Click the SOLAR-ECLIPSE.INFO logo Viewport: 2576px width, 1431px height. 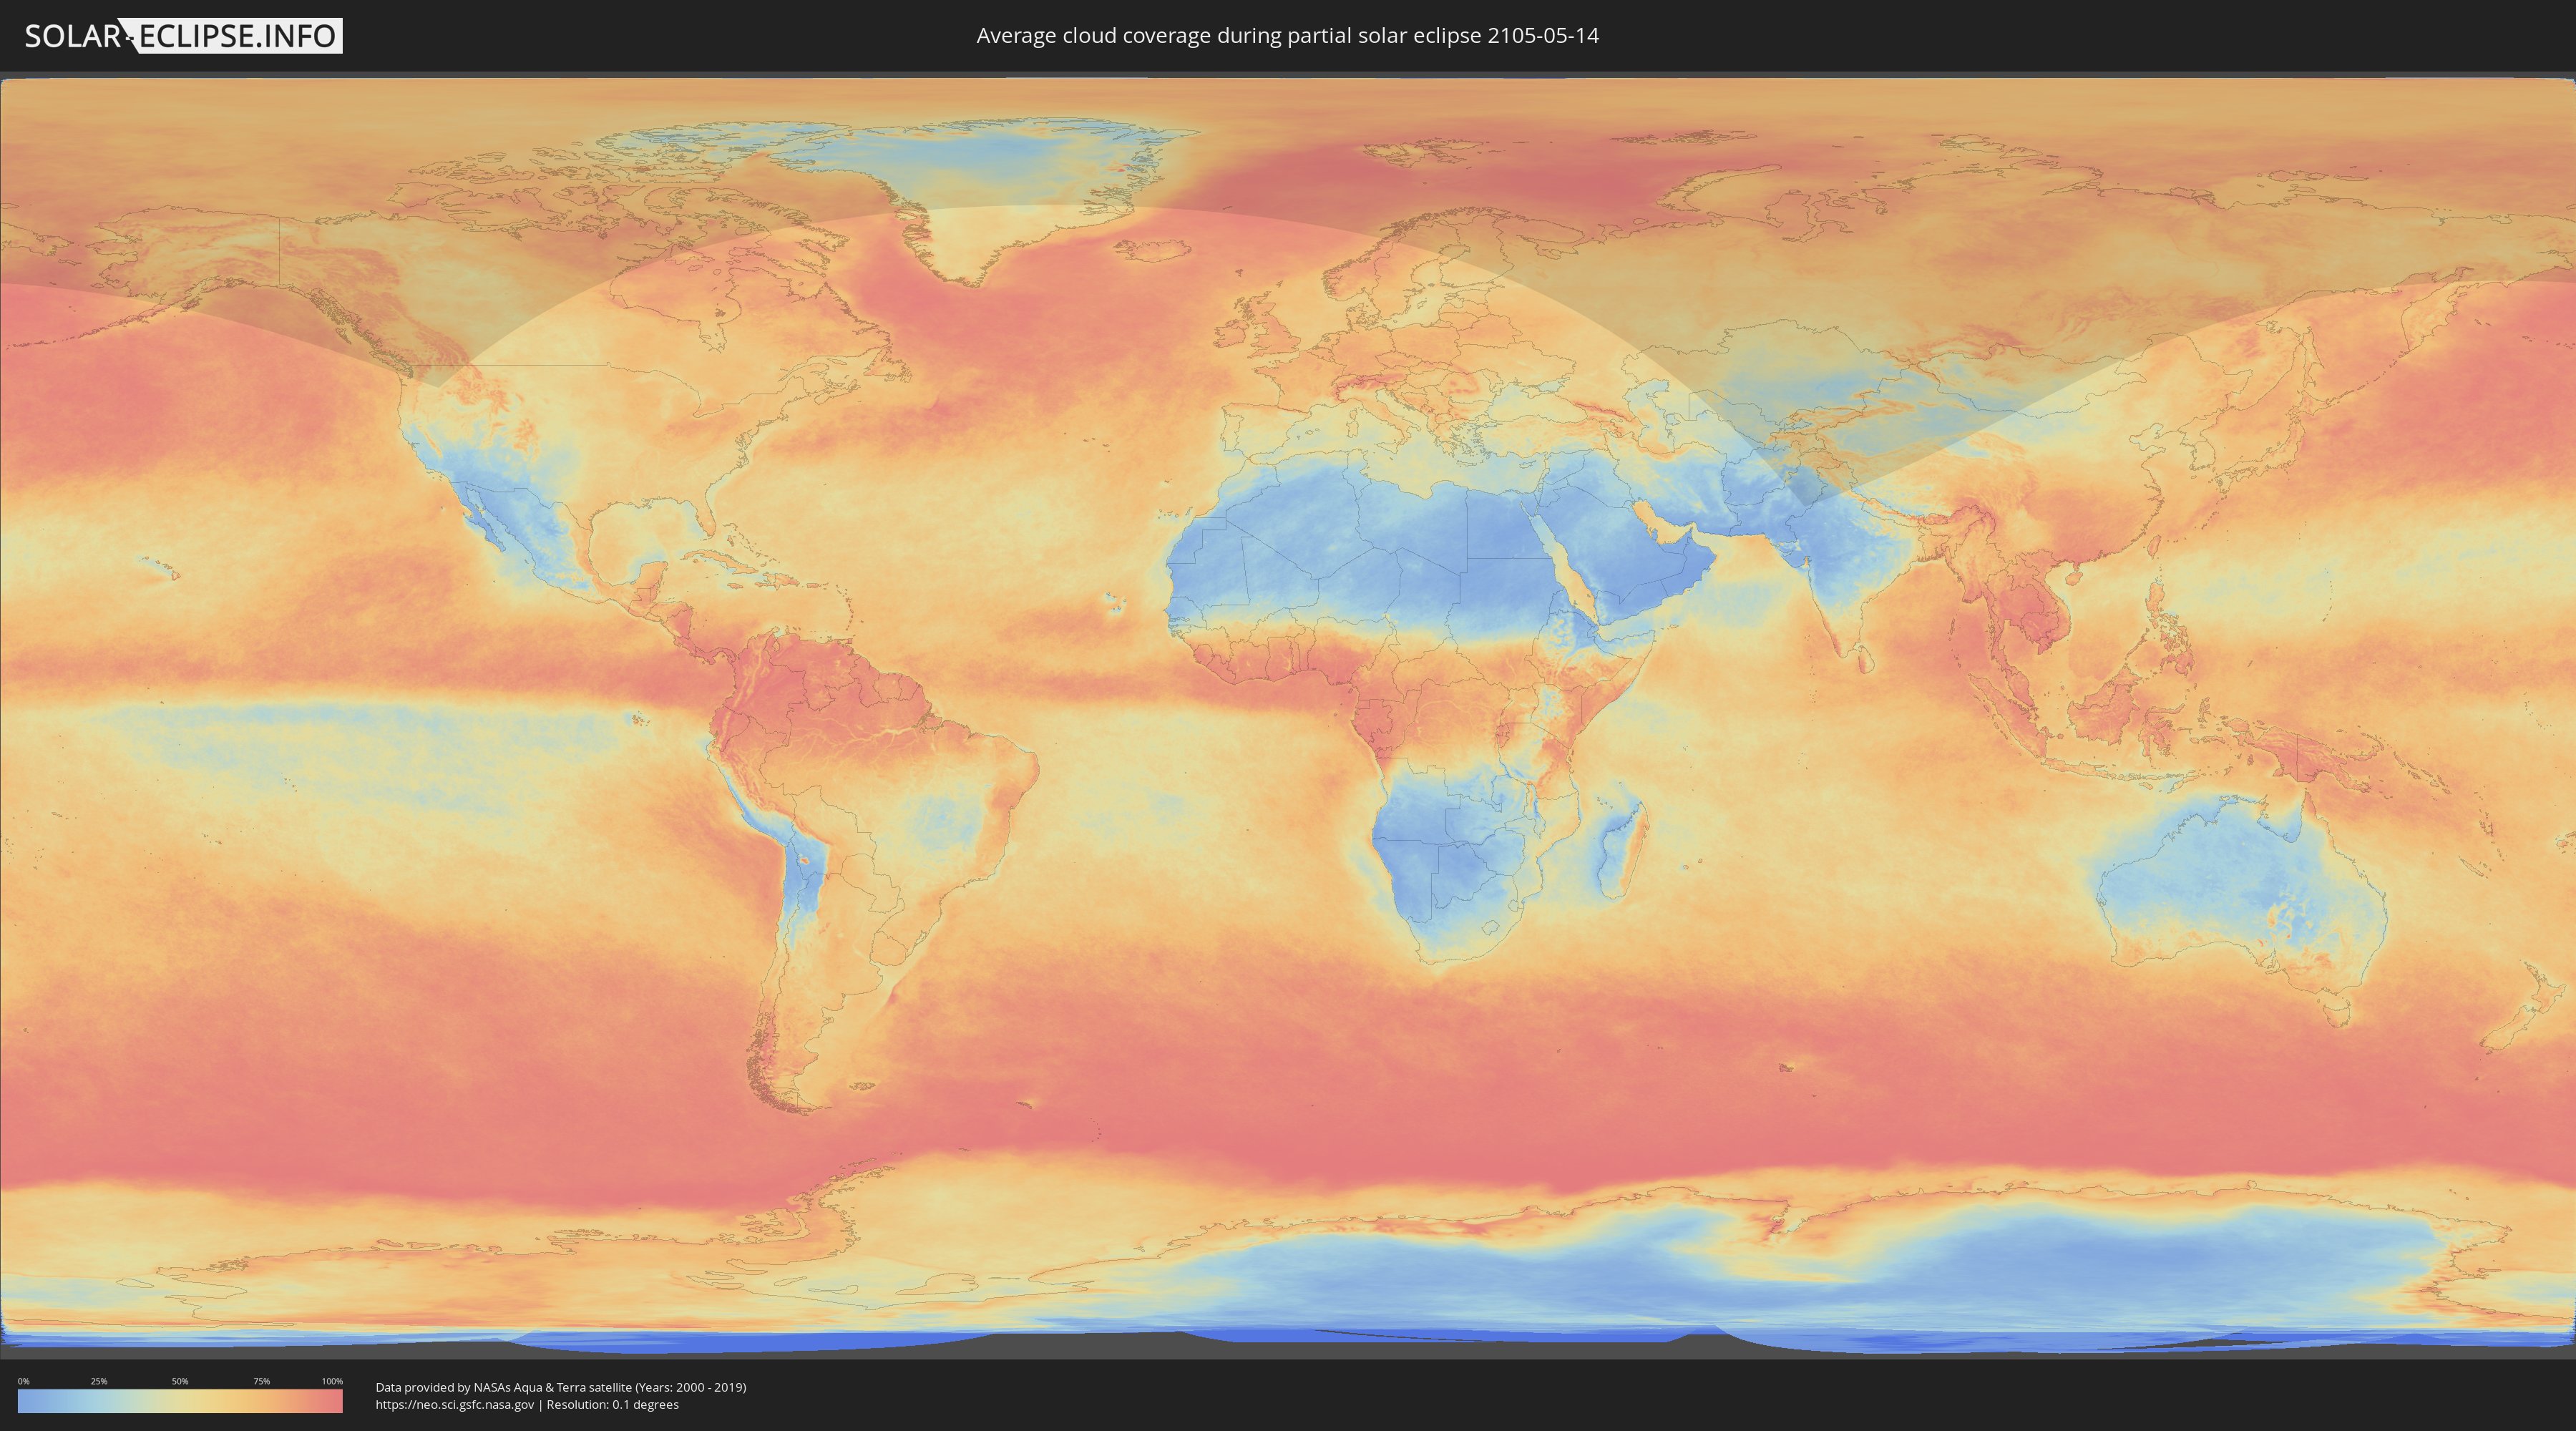(x=183, y=36)
